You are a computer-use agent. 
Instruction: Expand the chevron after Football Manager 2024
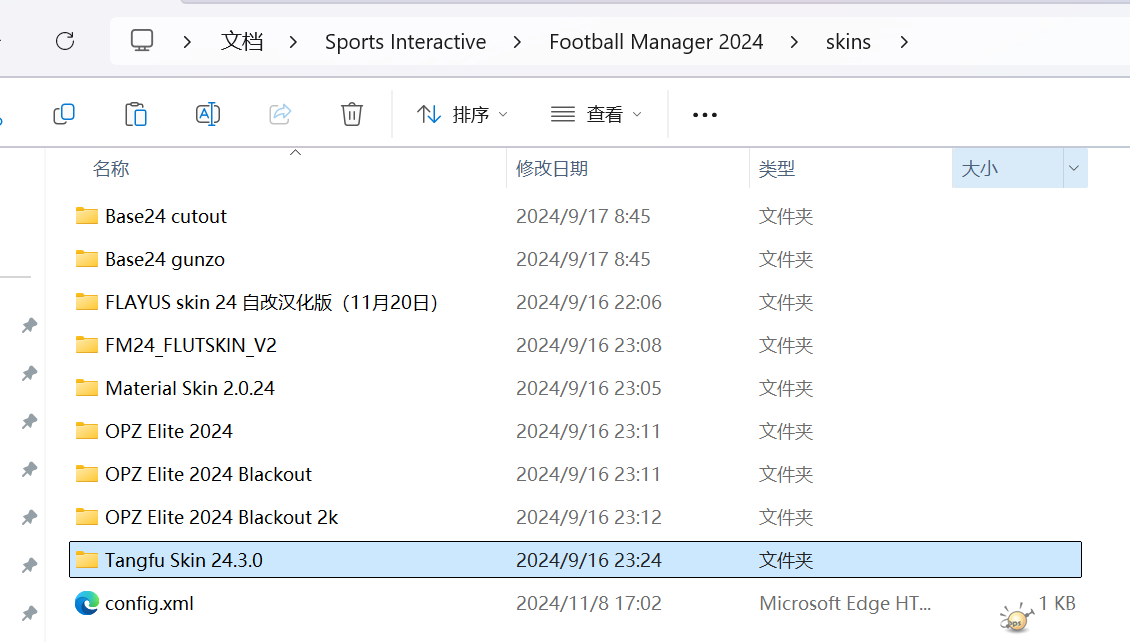coord(793,42)
